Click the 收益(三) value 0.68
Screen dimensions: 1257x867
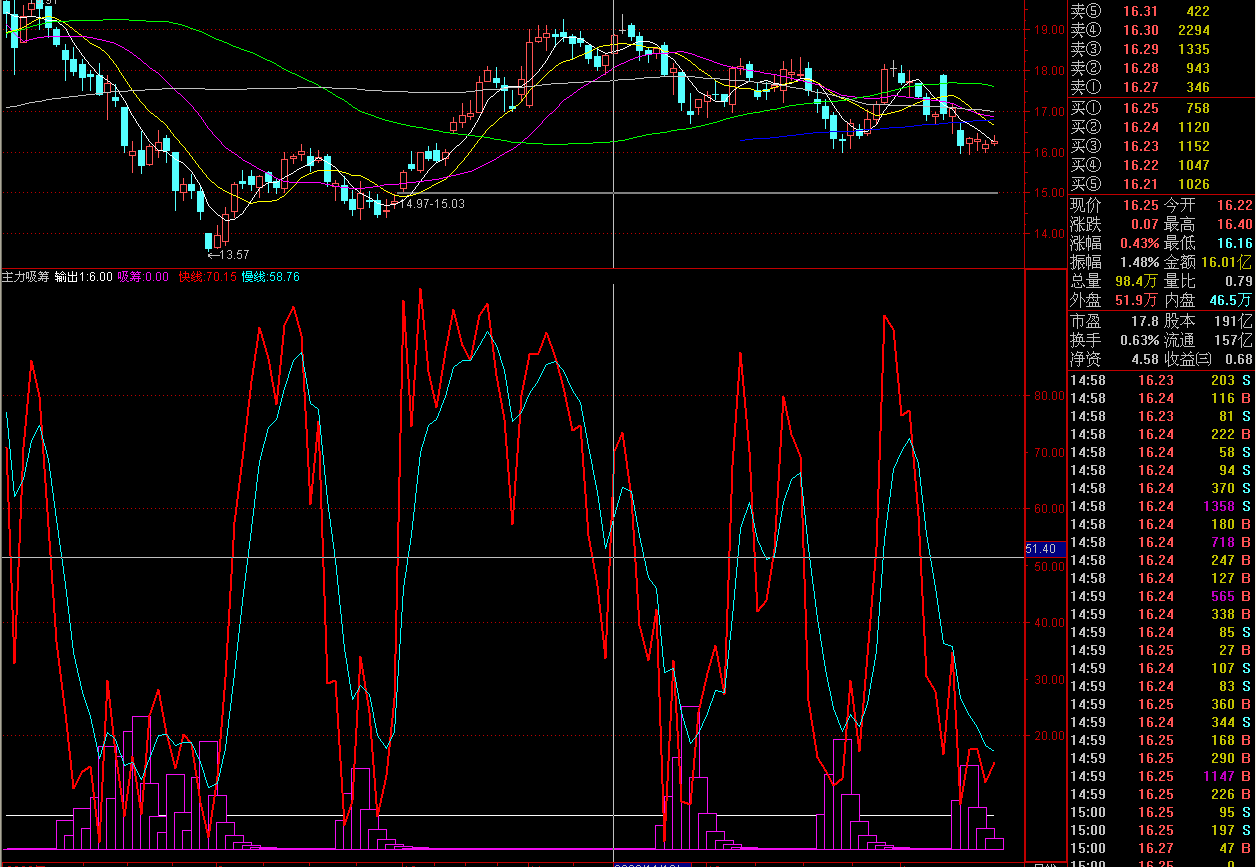point(1238,360)
